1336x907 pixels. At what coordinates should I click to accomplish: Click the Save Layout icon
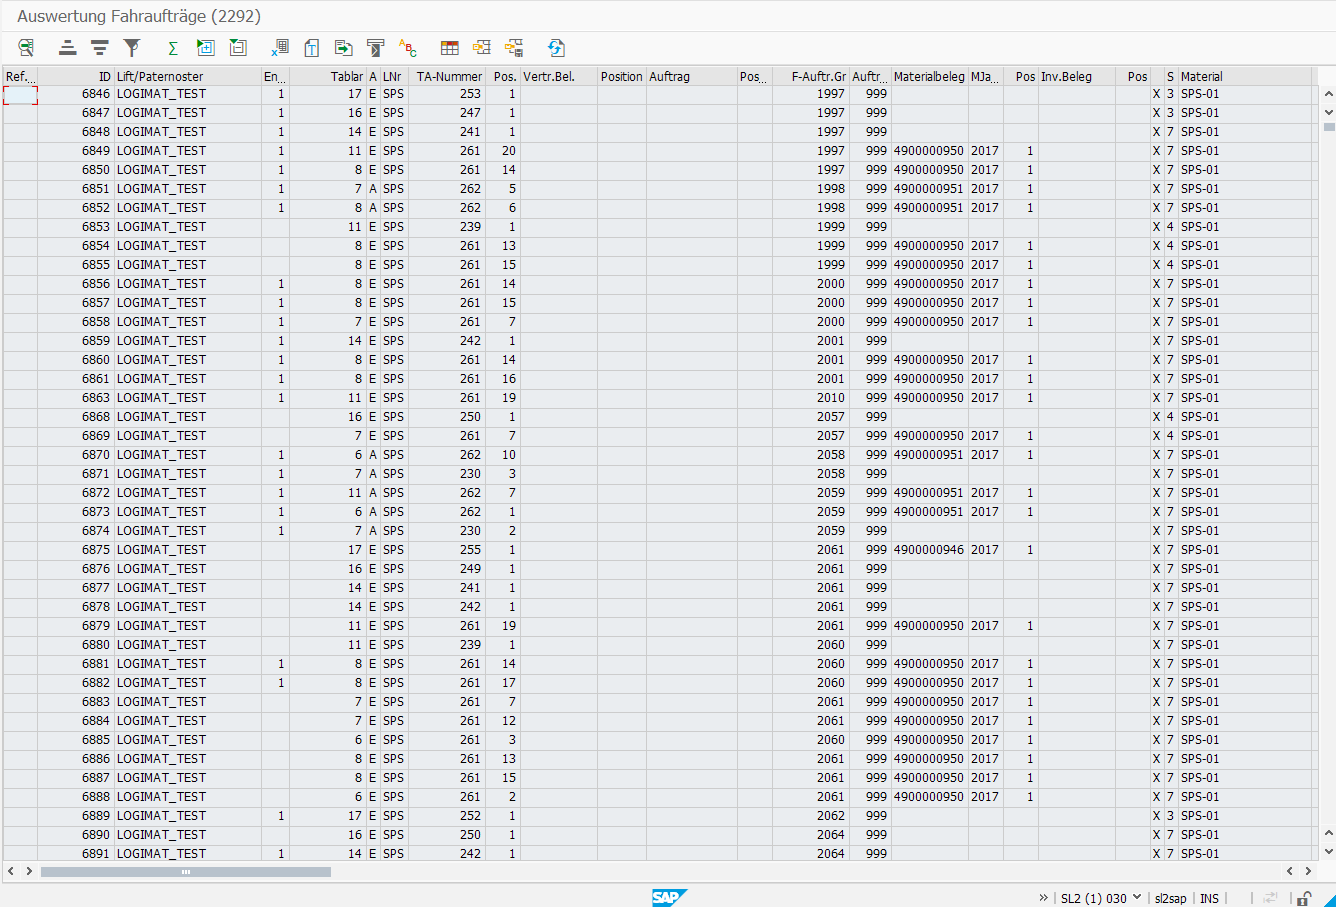tap(514, 48)
